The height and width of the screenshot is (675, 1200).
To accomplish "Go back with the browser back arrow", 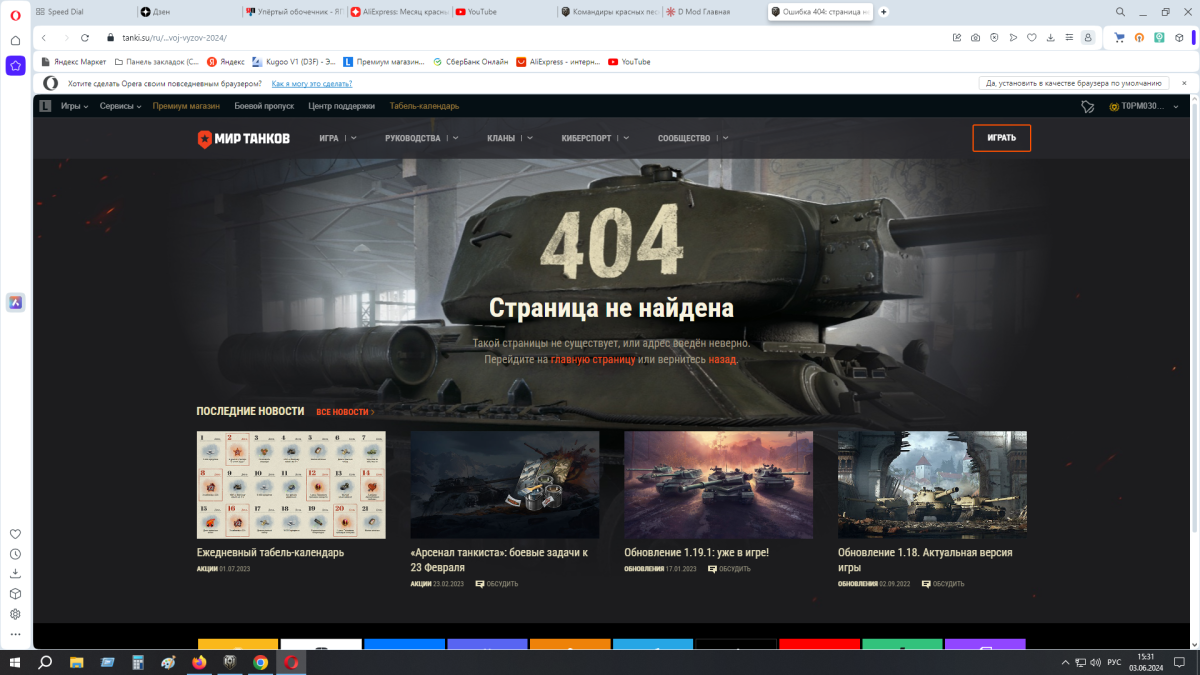I will tap(44, 38).
